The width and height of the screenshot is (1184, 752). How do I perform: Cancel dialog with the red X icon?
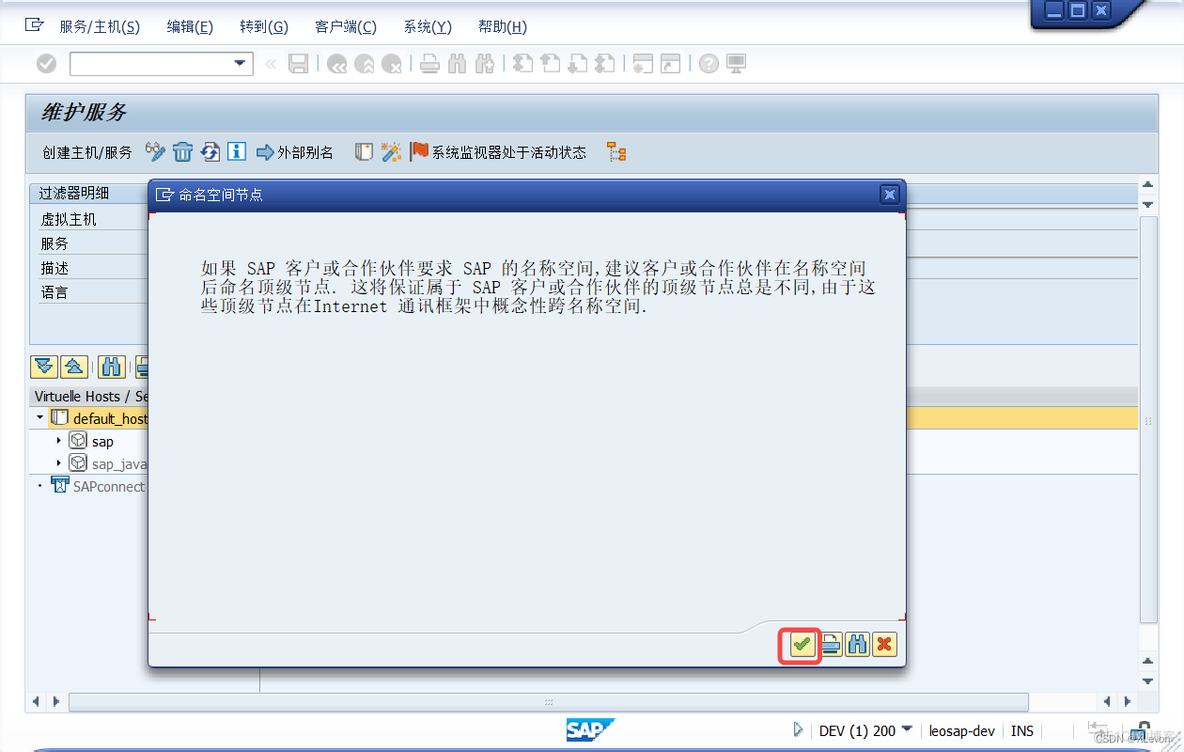tap(884, 645)
